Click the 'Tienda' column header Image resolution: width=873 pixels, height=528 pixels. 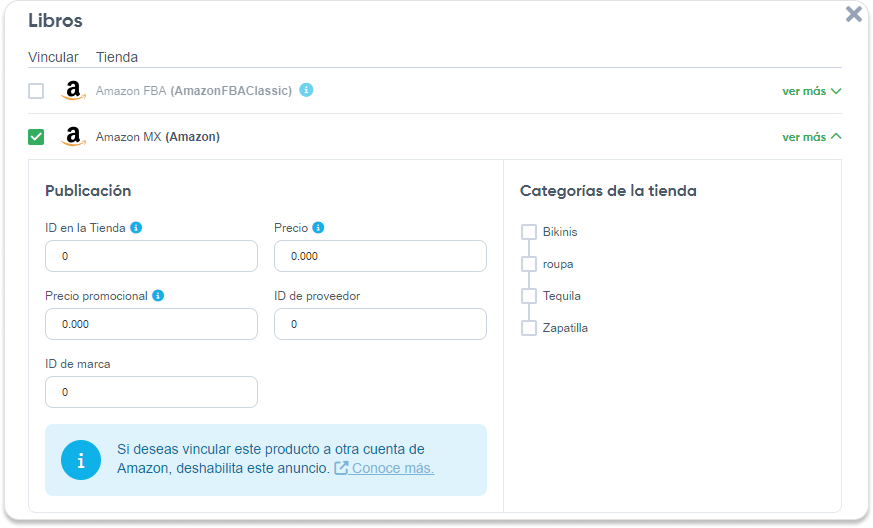(x=117, y=57)
